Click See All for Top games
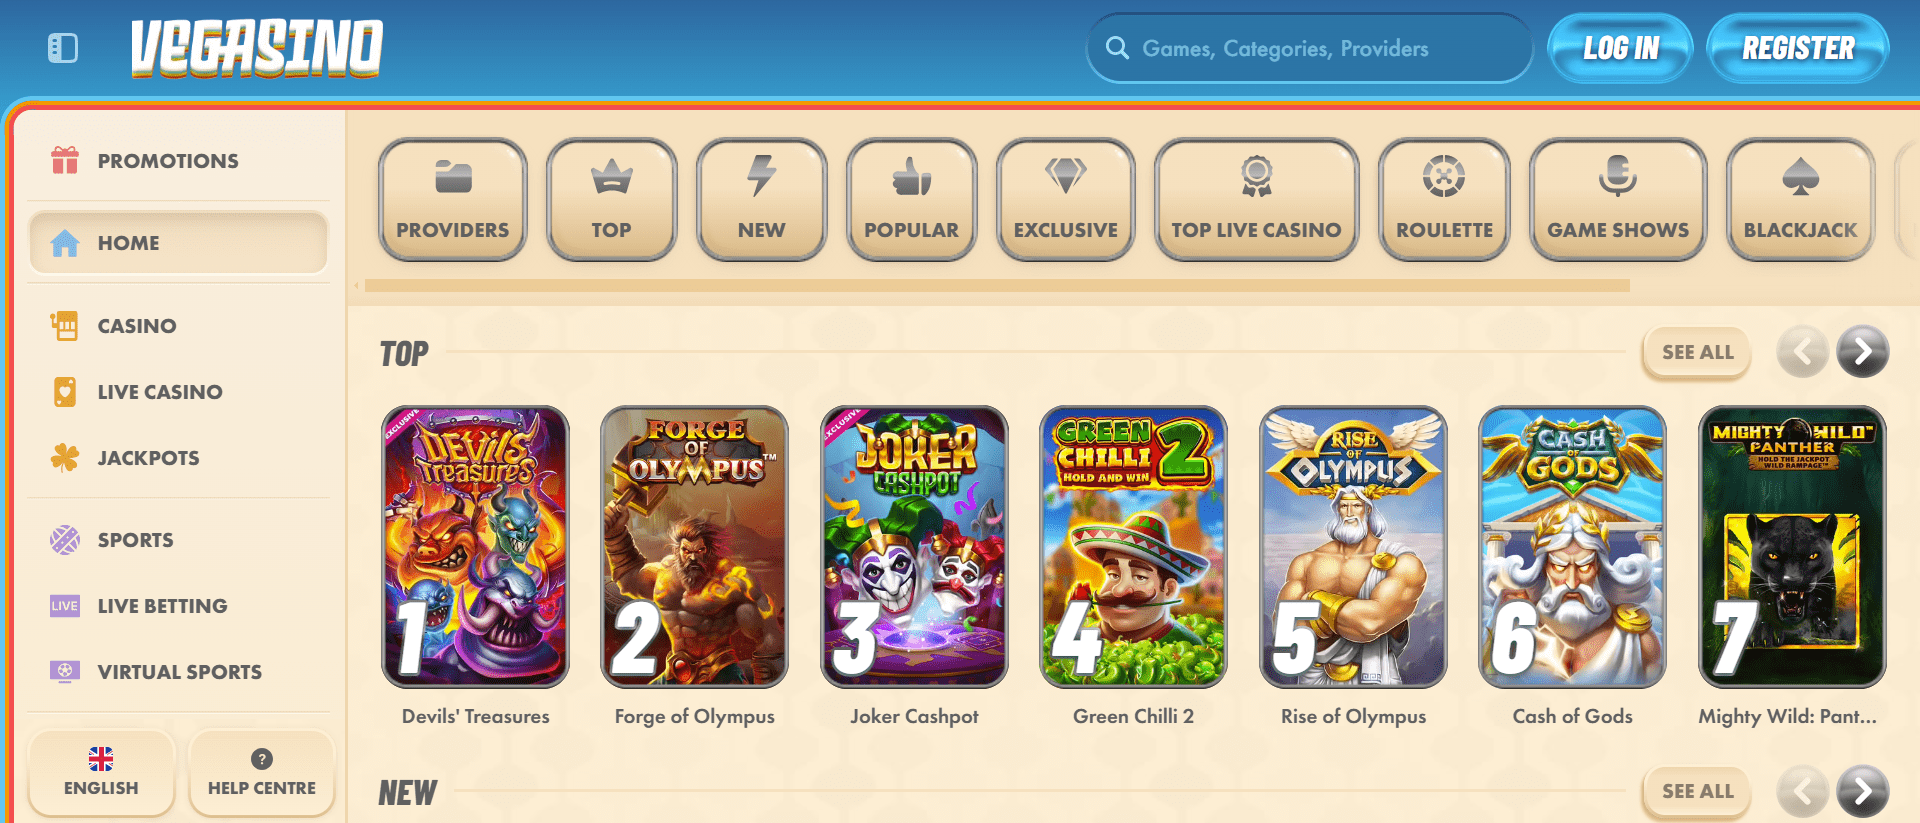The image size is (1920, 823). (1697, 352)
